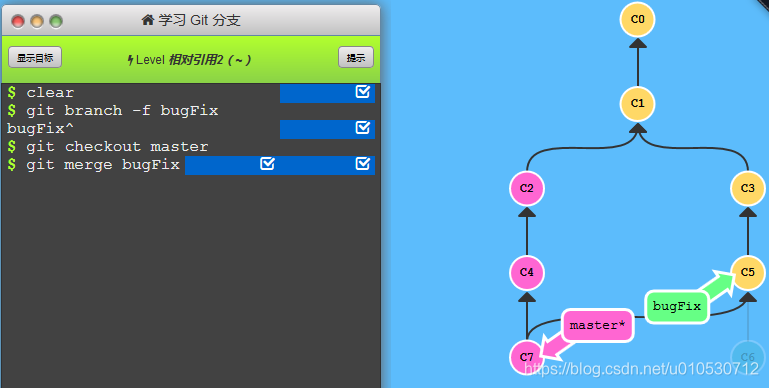Click the green bugFix branch label
The width and height of the screenshot is (769, 388).
pyautogui.click(x=677, y=307)
